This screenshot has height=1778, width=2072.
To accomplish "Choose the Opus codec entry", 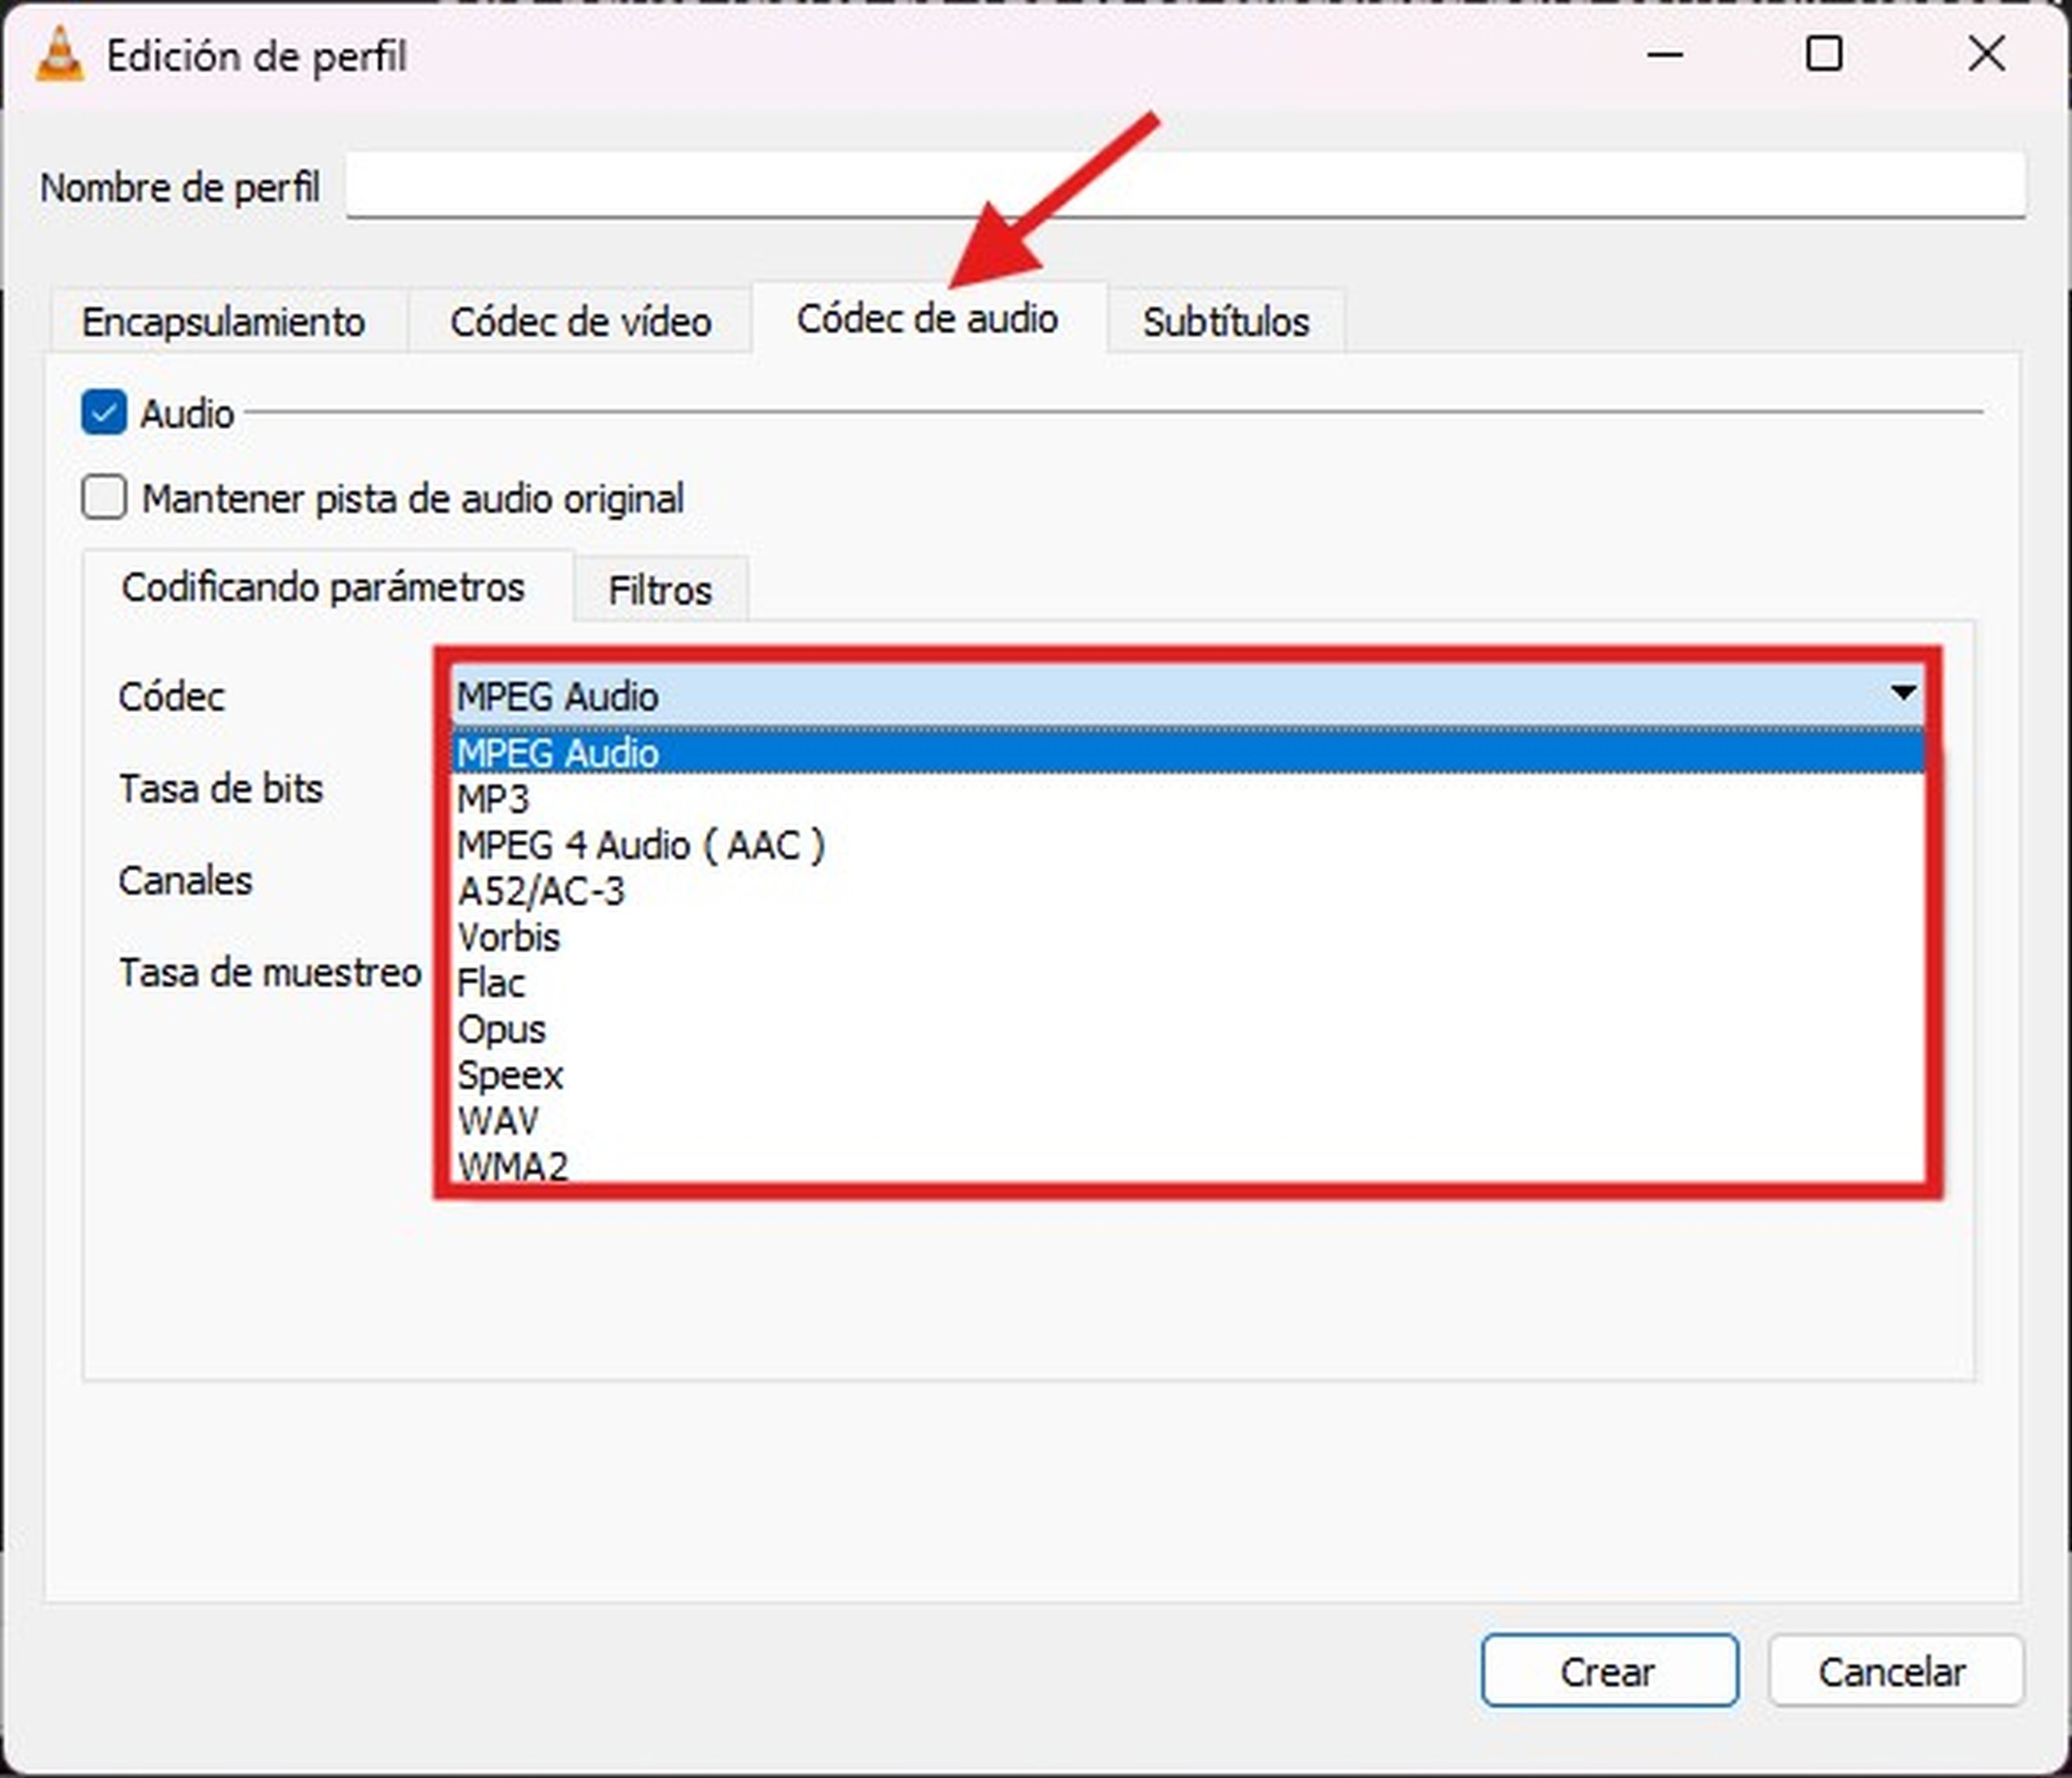I will point(1188,1029).
